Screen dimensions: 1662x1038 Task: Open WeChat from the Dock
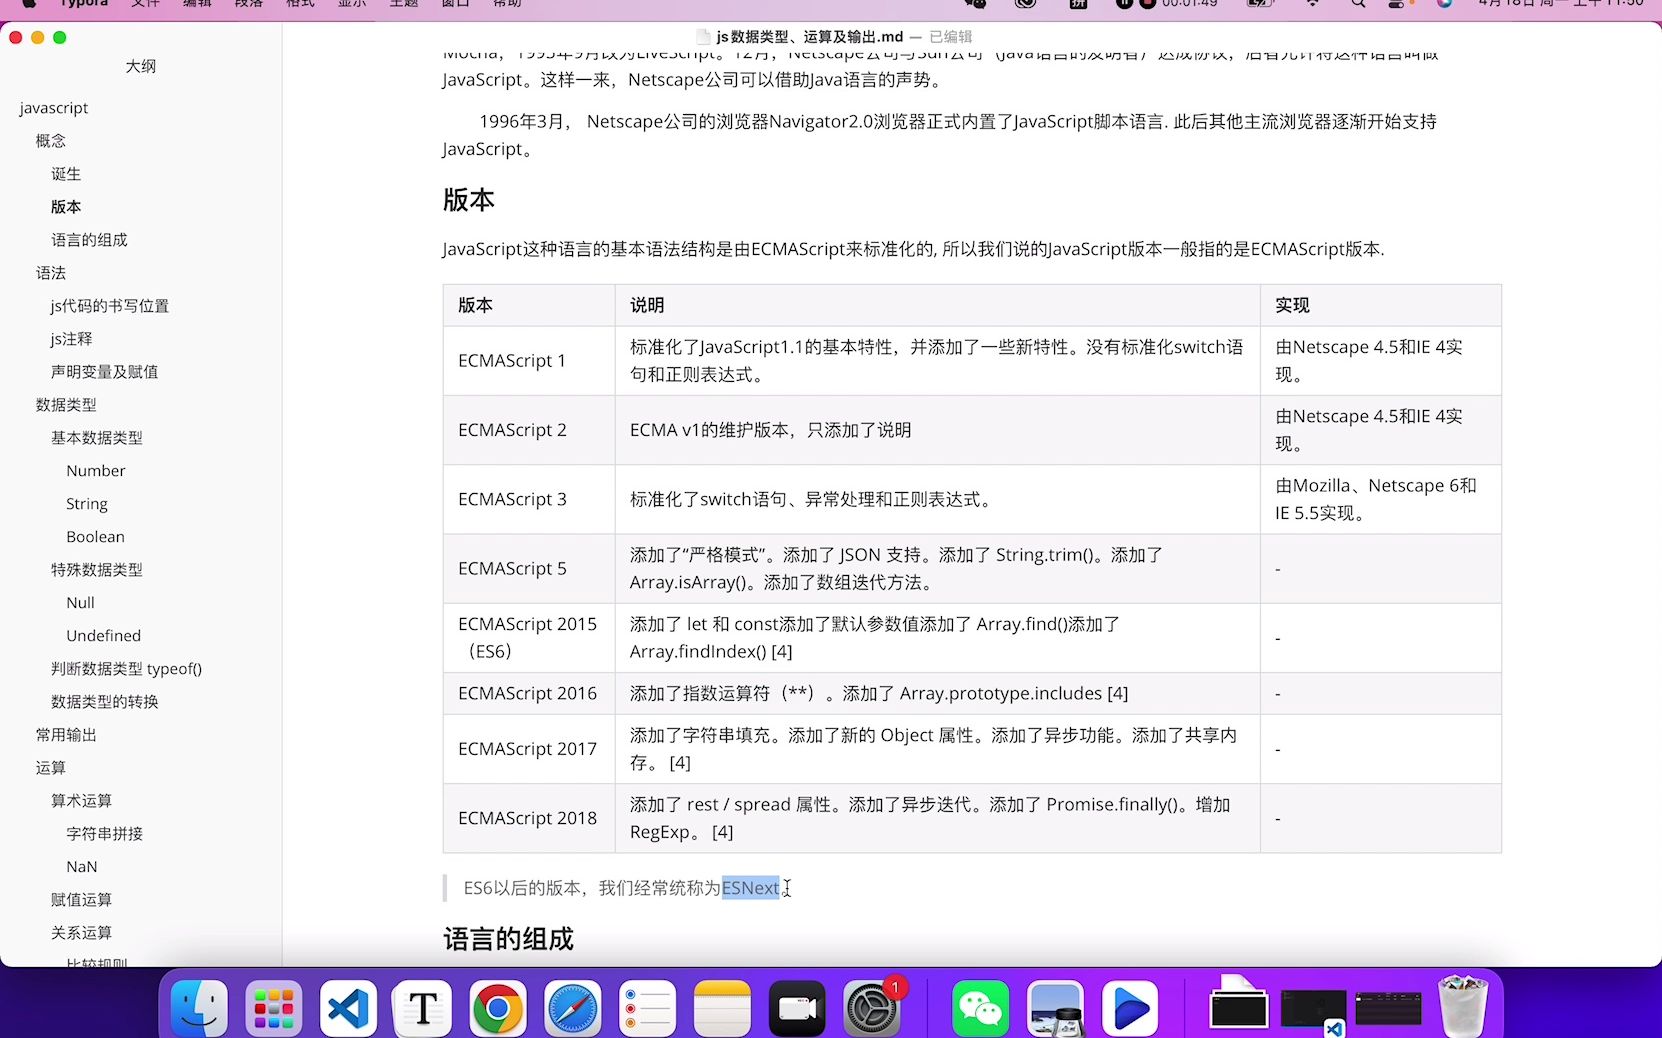point(981,1007)
